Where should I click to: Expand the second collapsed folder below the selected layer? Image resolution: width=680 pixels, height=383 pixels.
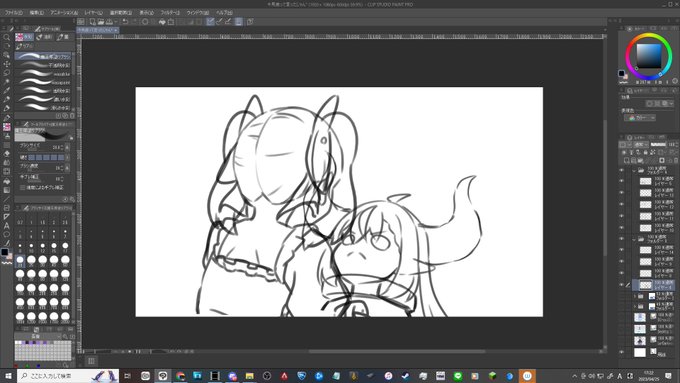(634, 307)
